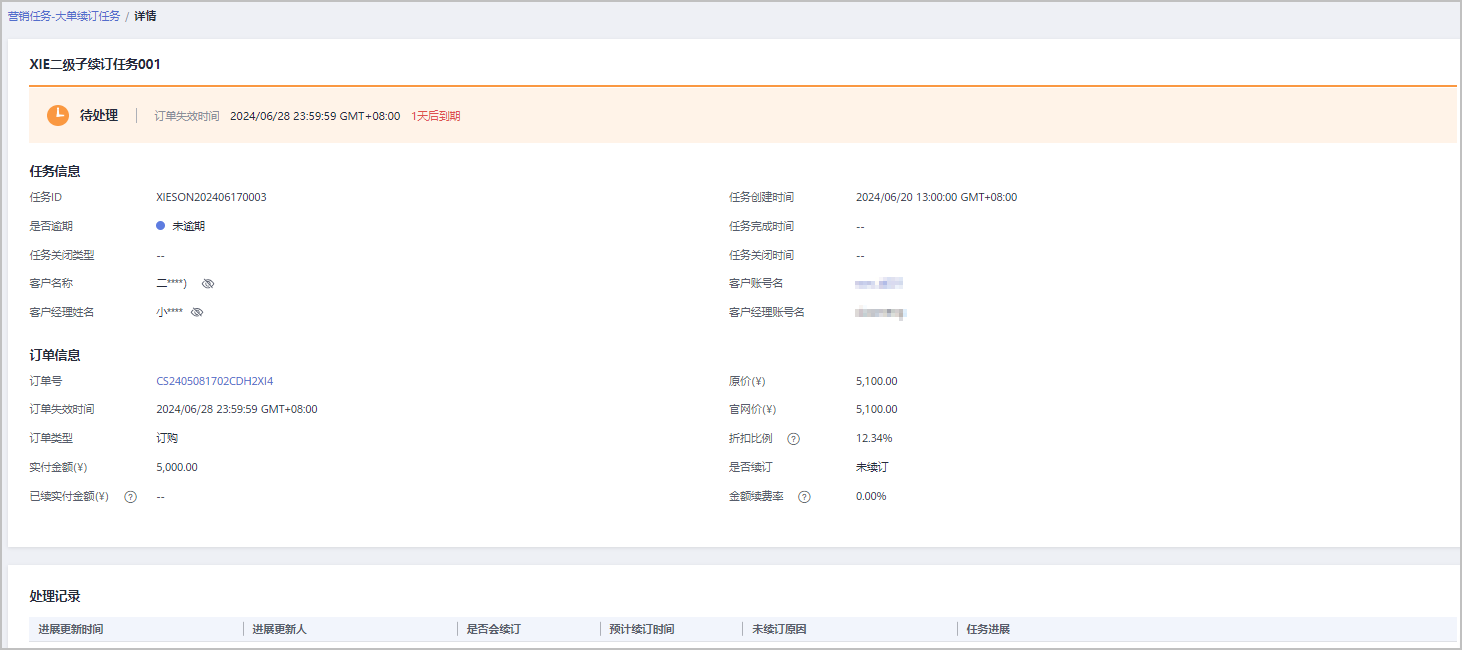
Task: Click the 进展更新时间 column header
Action: (x=71, y=629)
